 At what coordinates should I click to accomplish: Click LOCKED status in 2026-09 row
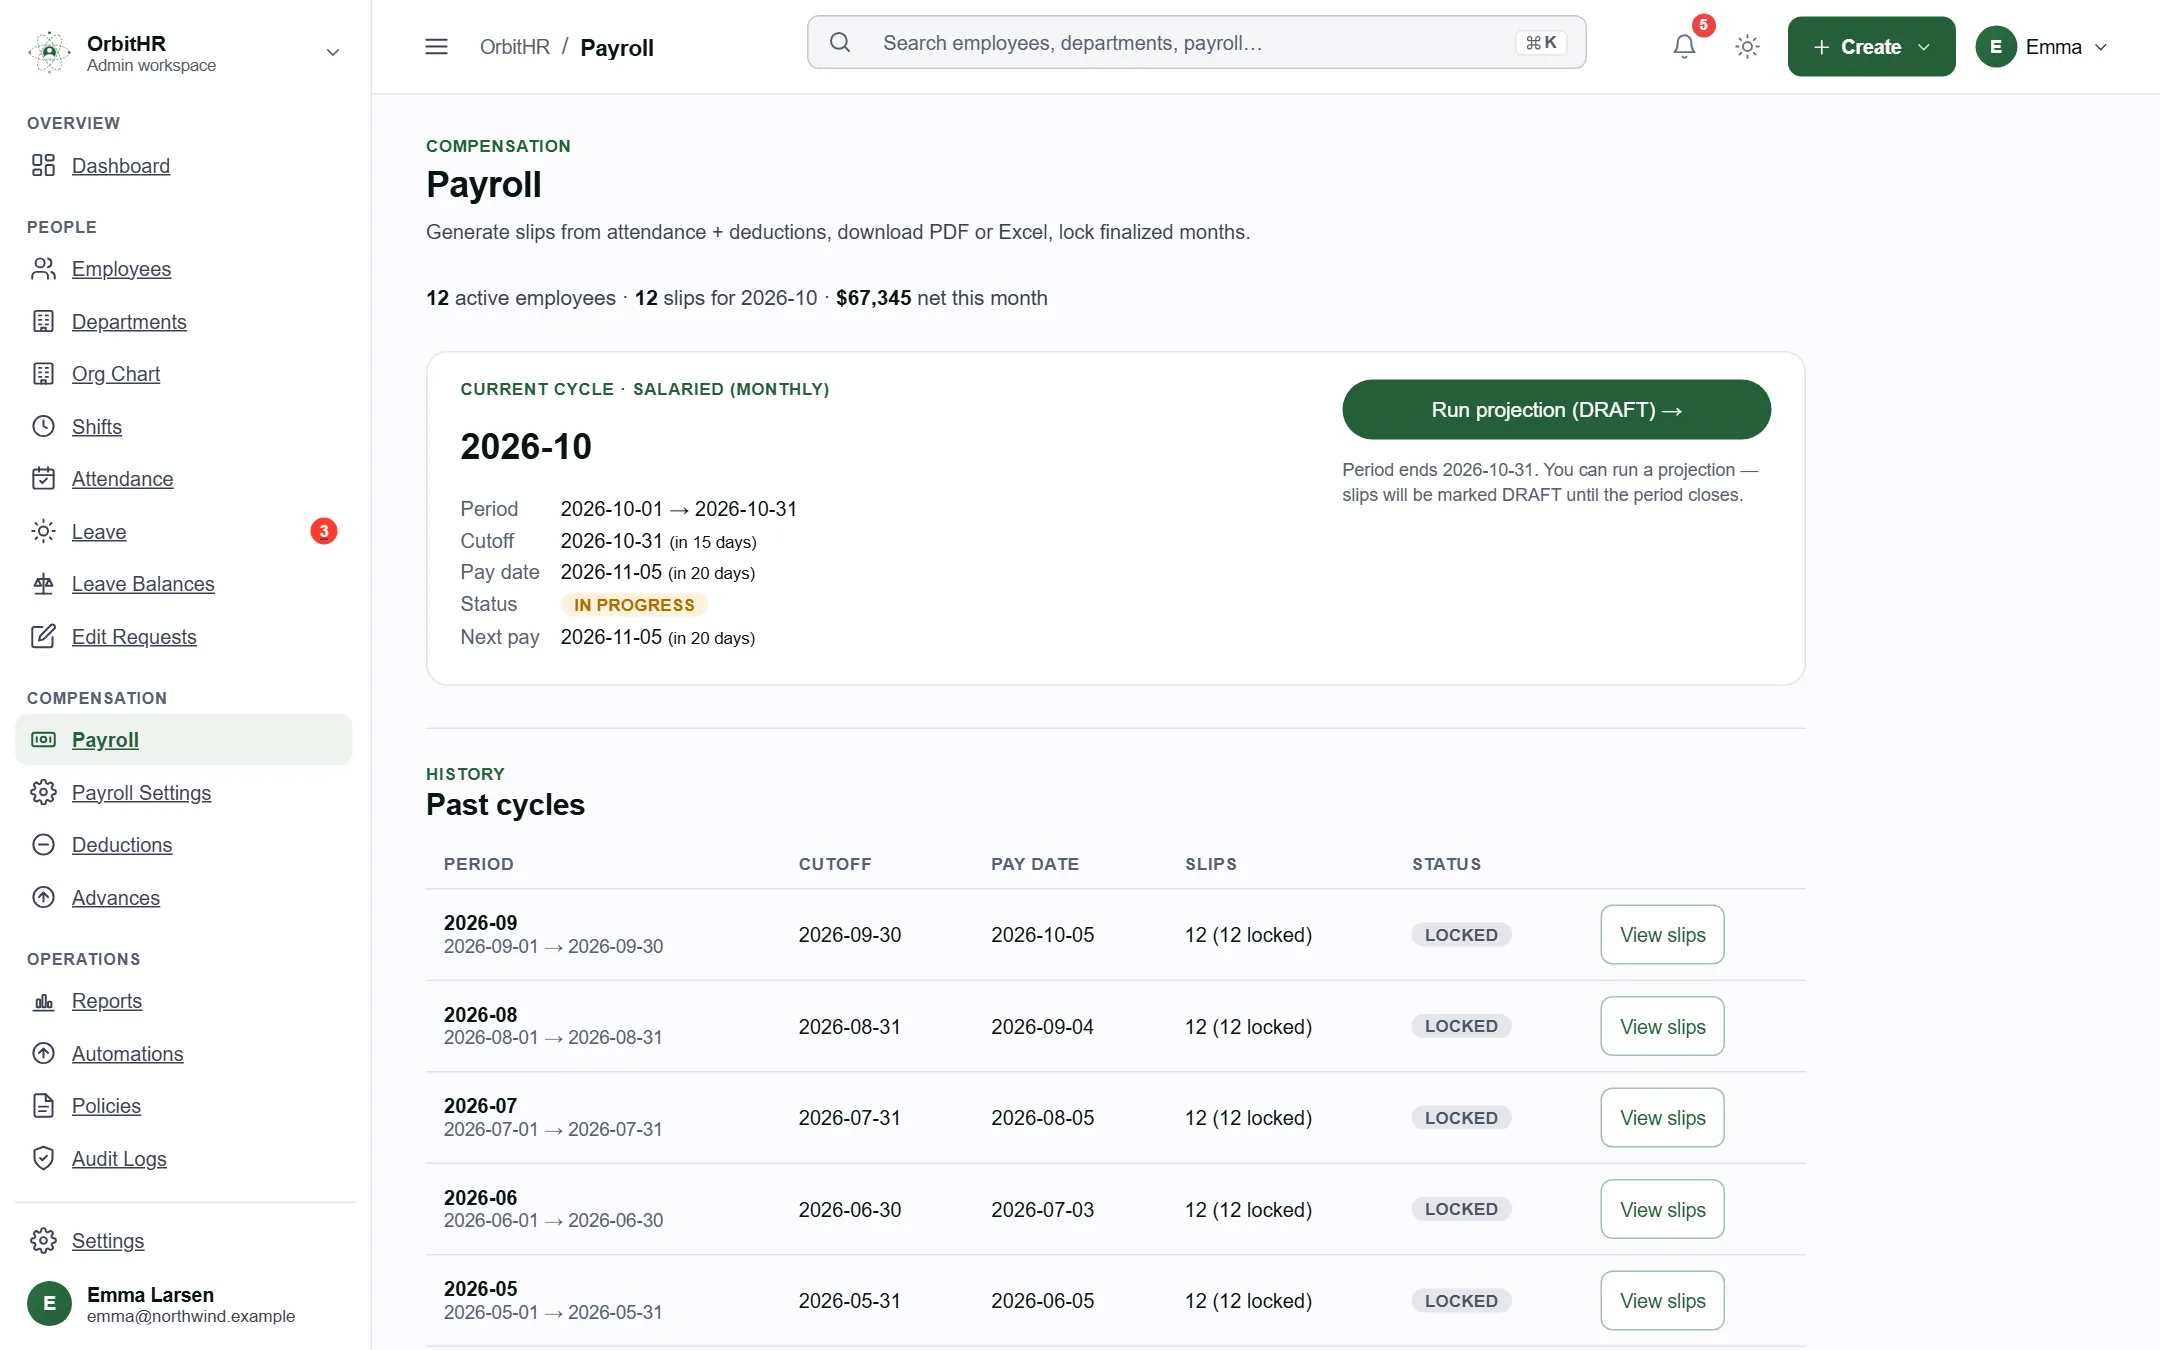point(1461,935)
